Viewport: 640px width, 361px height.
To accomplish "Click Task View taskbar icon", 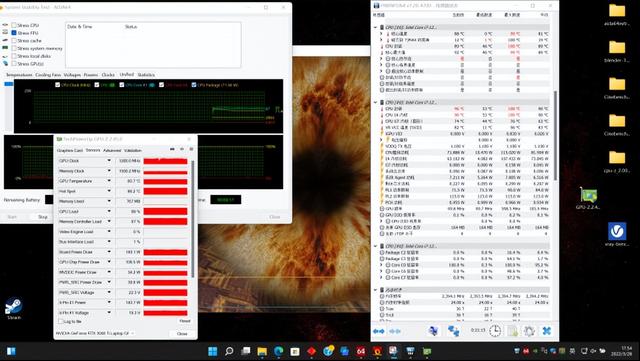I will (x=245, y=351).
